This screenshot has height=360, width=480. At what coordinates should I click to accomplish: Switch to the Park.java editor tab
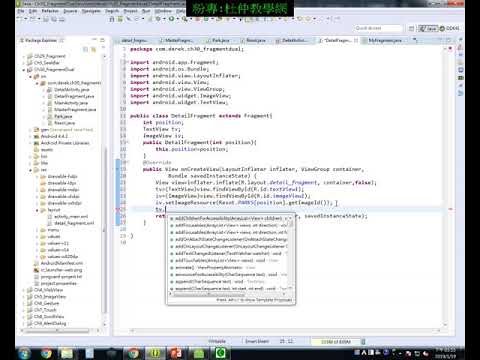[x=220, y=40]
